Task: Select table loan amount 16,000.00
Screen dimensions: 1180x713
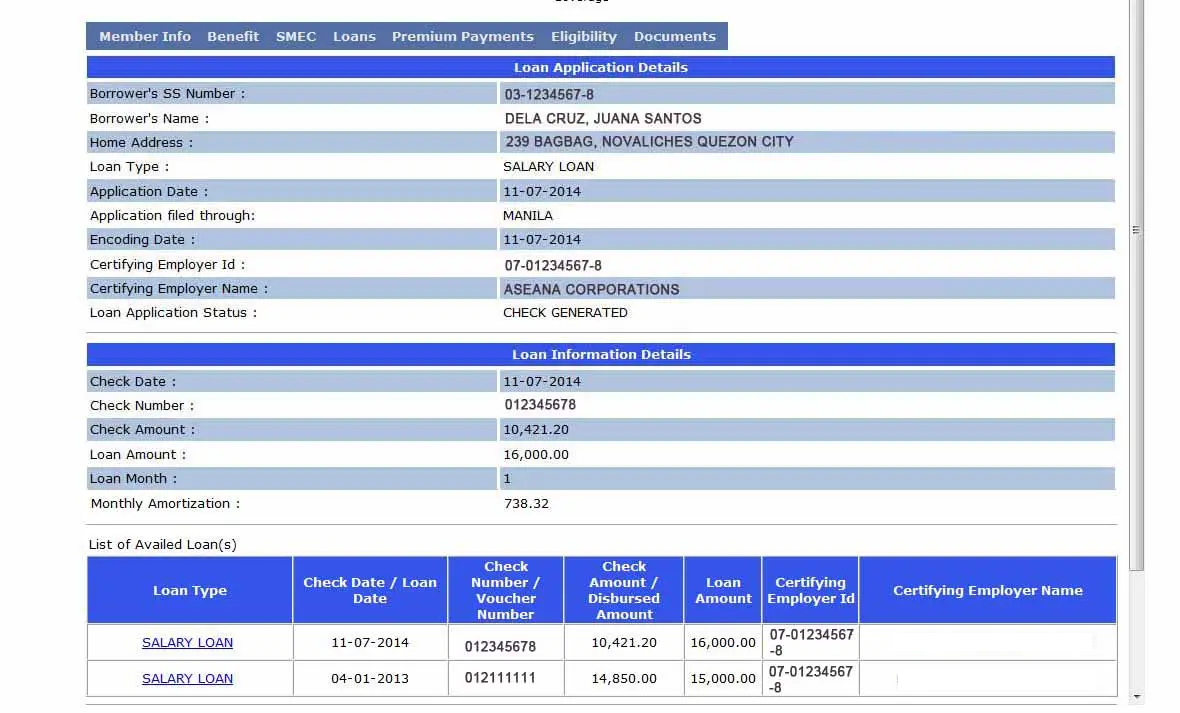Action: click(722, 642)
